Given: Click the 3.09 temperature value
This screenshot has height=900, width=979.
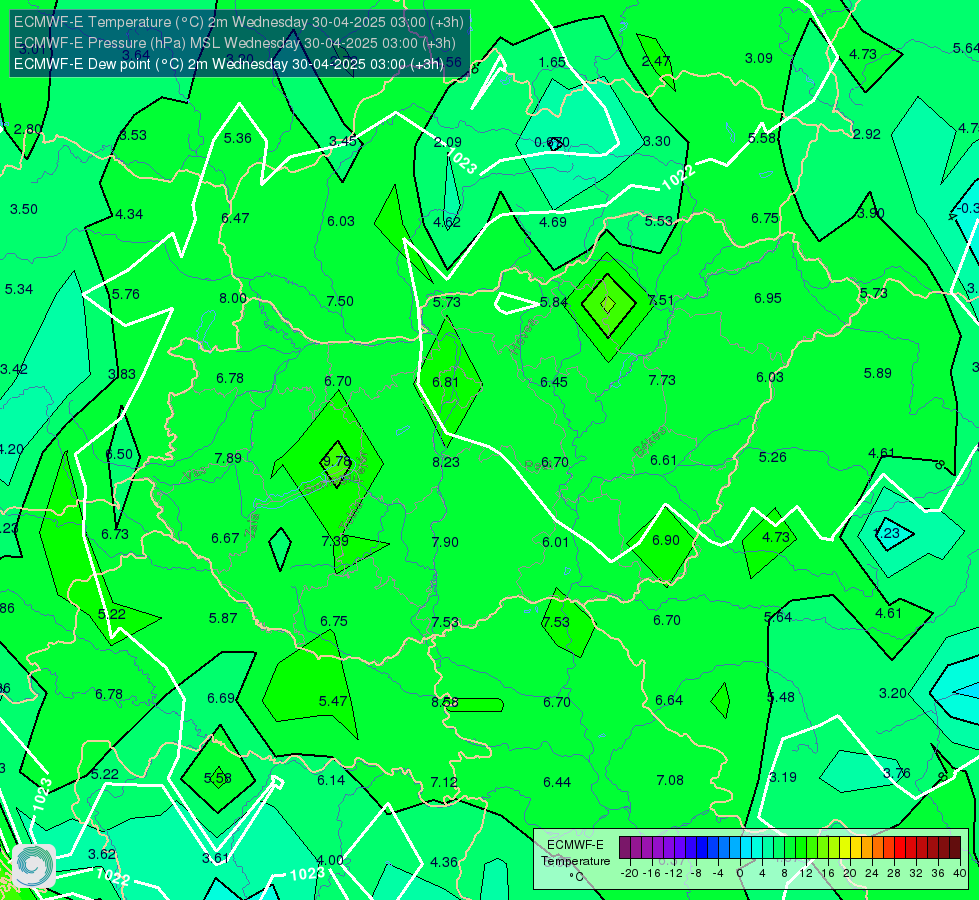Looking at the screenshot, I should tap(759, 59).
